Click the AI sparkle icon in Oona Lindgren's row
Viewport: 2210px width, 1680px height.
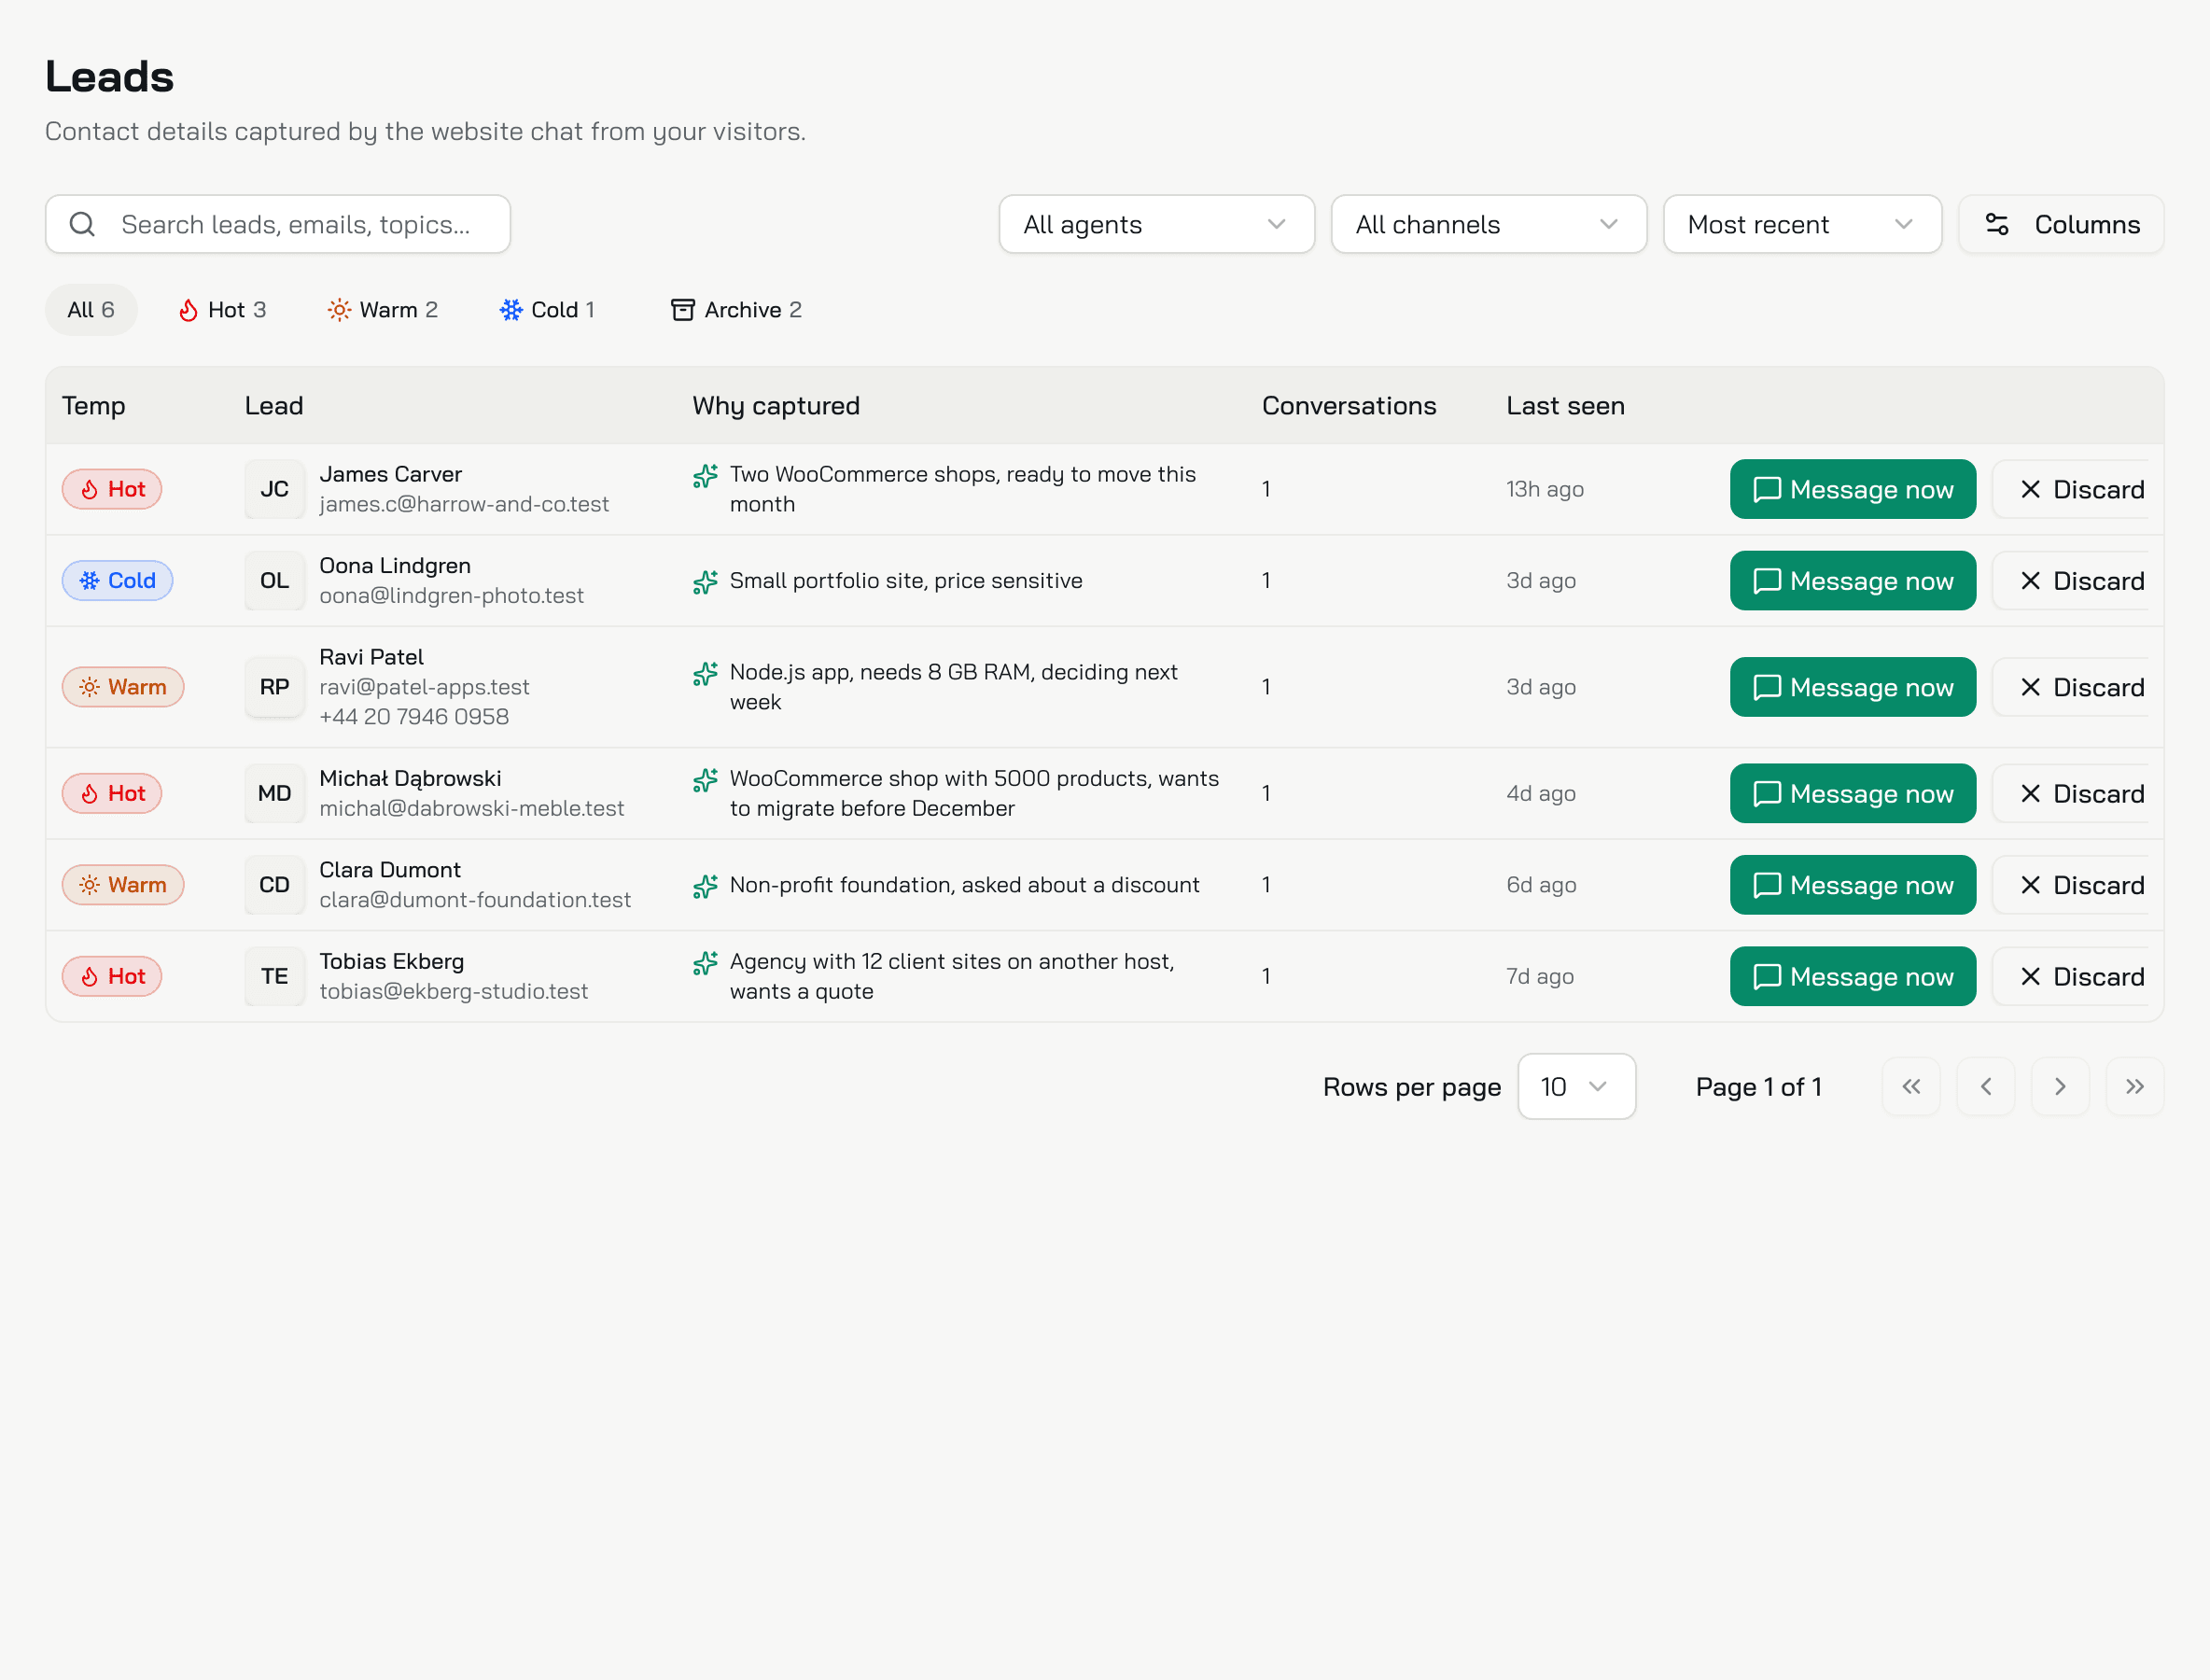pos(705,581)
